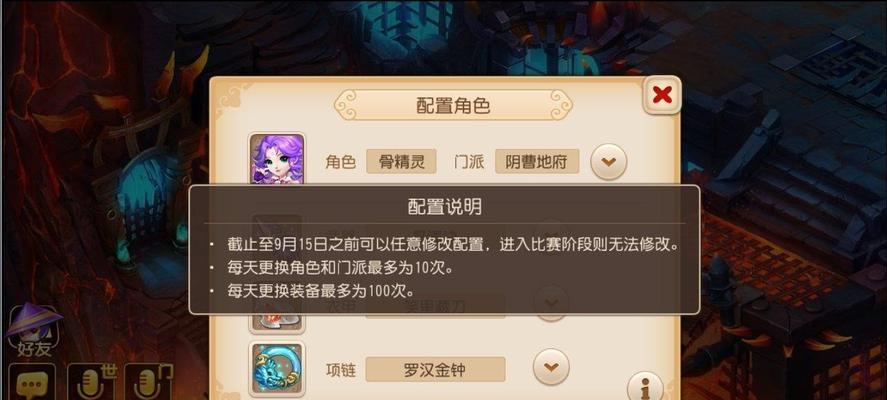Dismiss the 配置说明 tooltip heading

click(x=445, y=207)
